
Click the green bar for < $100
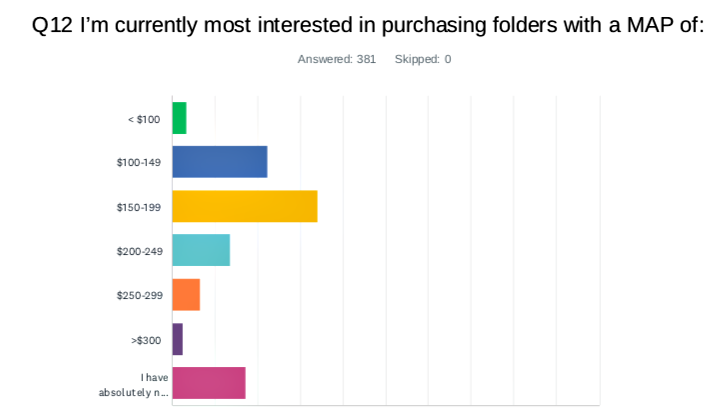click(179, 118)
